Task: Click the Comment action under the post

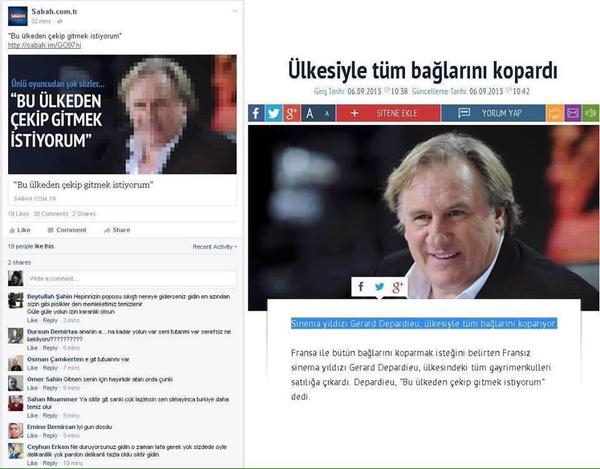Action: pos(67,230)
